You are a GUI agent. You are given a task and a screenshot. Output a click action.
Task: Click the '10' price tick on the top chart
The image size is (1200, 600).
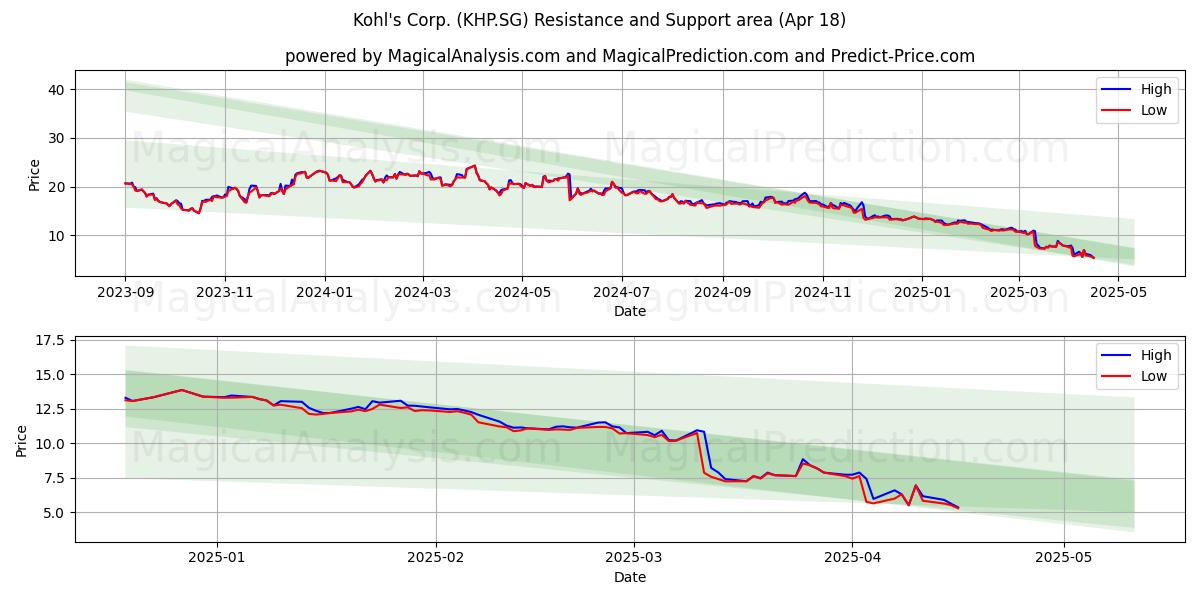57,236
